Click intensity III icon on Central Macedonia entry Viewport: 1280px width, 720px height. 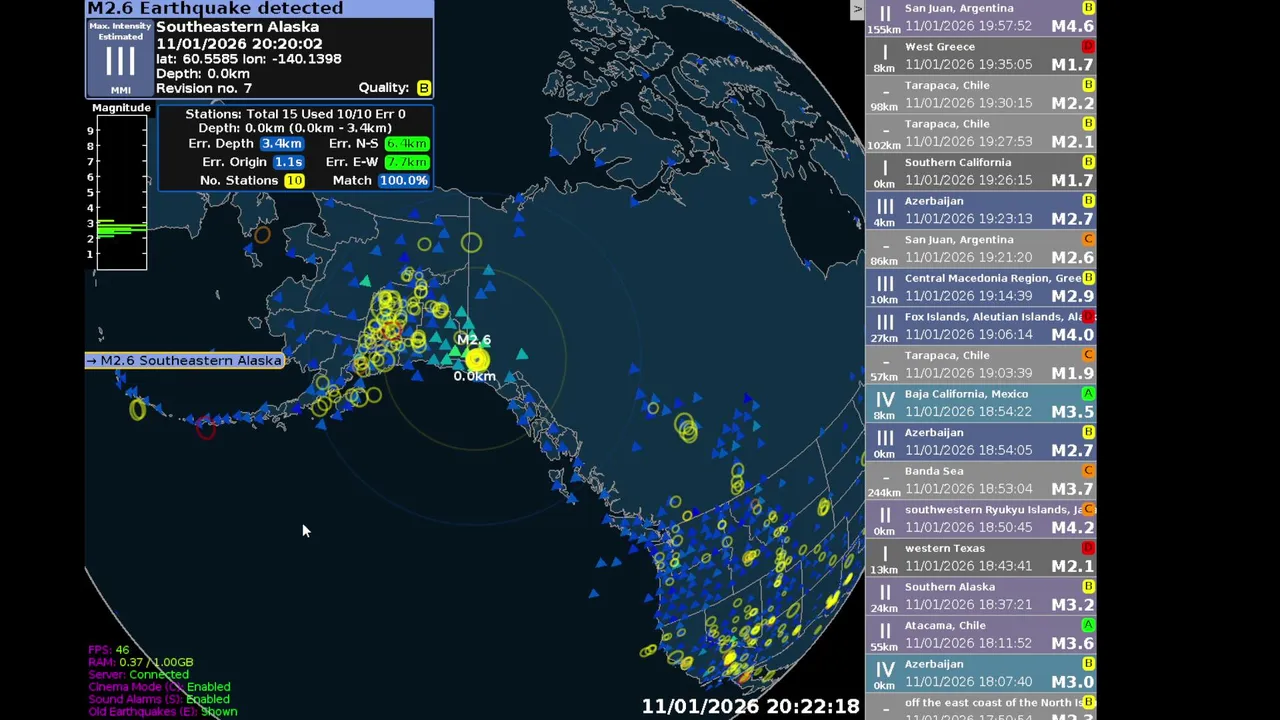click(x=885, y=284)
